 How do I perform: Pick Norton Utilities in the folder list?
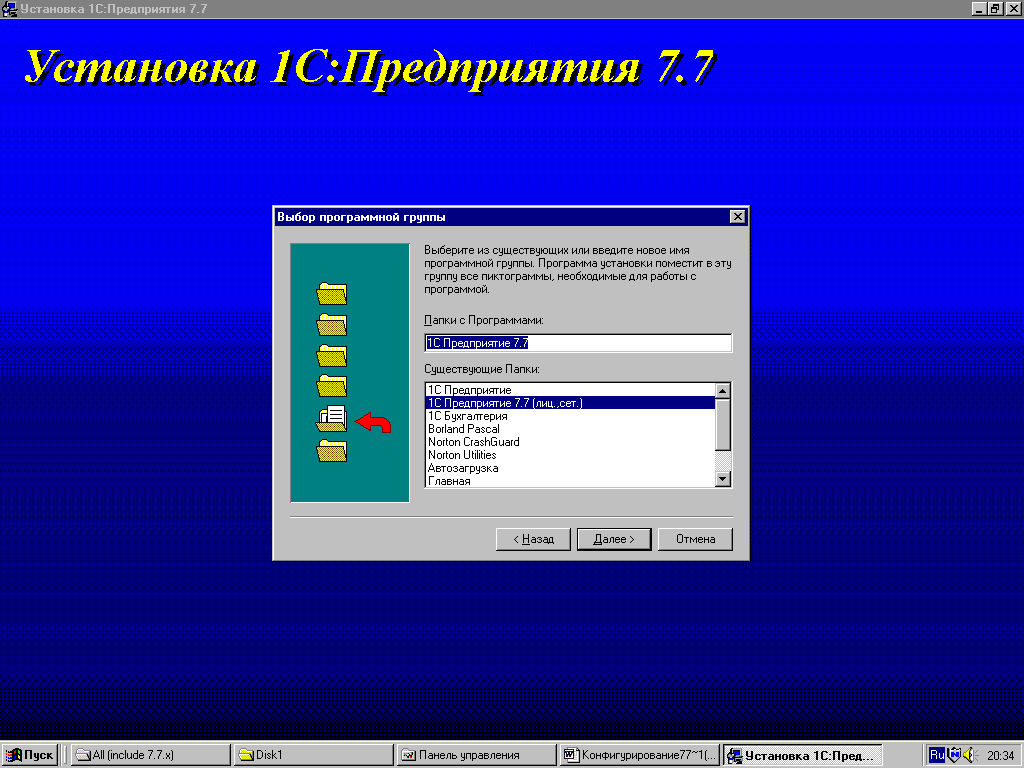(x=569, y=455)
